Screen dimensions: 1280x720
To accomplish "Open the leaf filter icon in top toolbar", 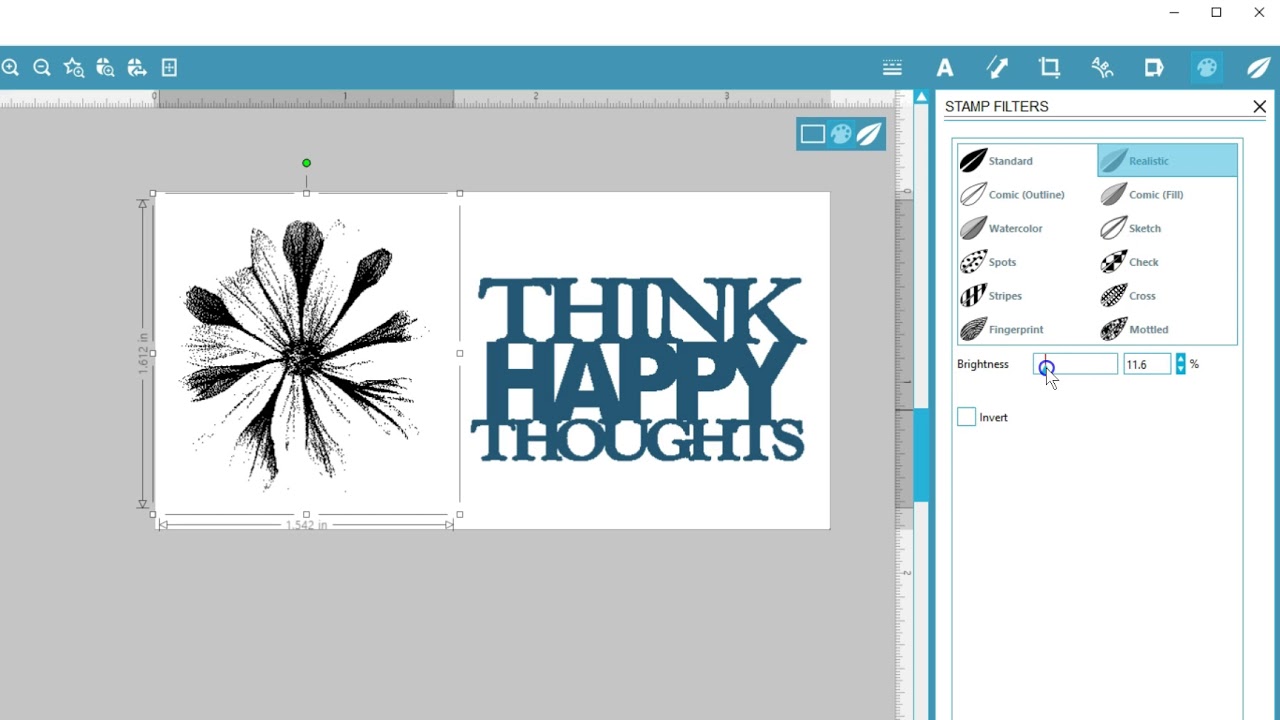I will coord(1259,68).
